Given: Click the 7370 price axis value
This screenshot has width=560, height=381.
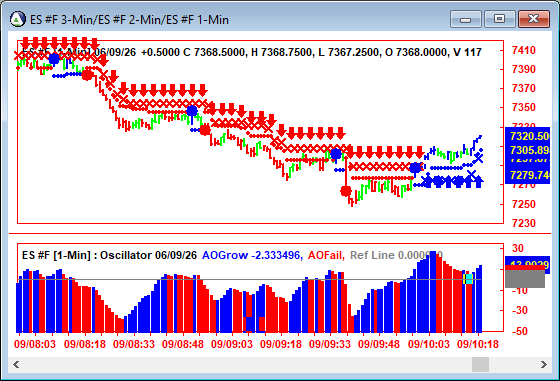Looking at the screenshot, I should point(524,88).
